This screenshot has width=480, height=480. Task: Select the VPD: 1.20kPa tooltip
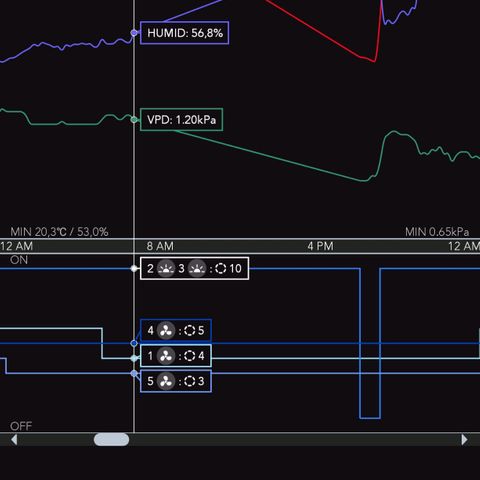(182, 120)
